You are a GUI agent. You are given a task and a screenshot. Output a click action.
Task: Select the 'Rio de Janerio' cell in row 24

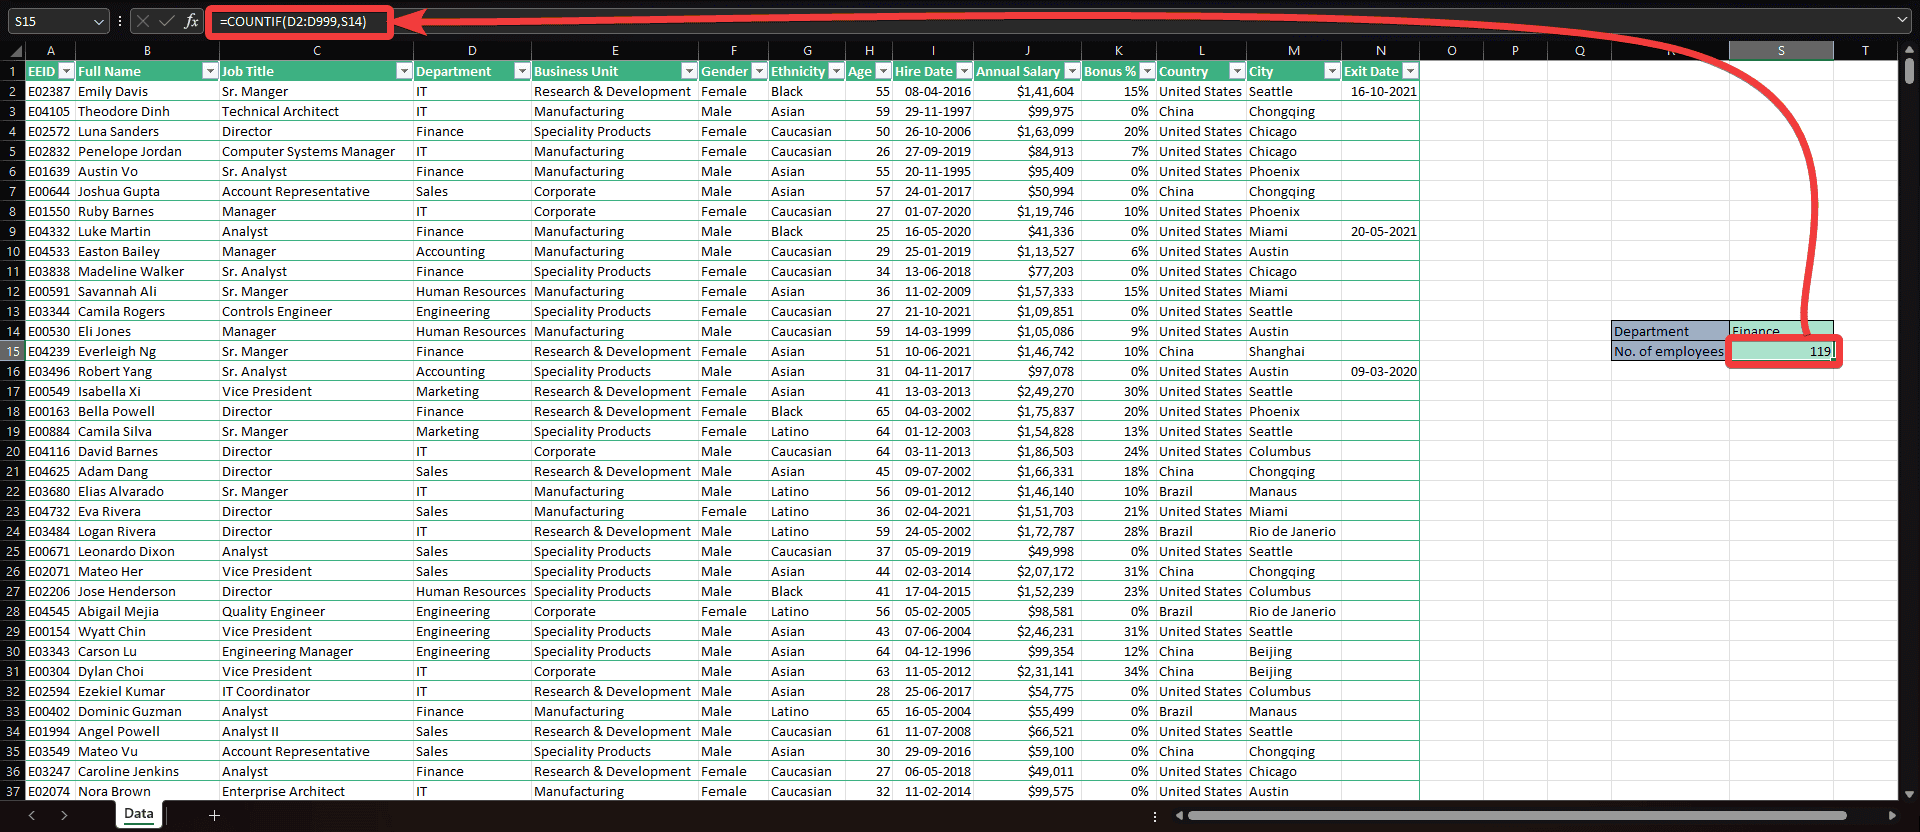1293,531
